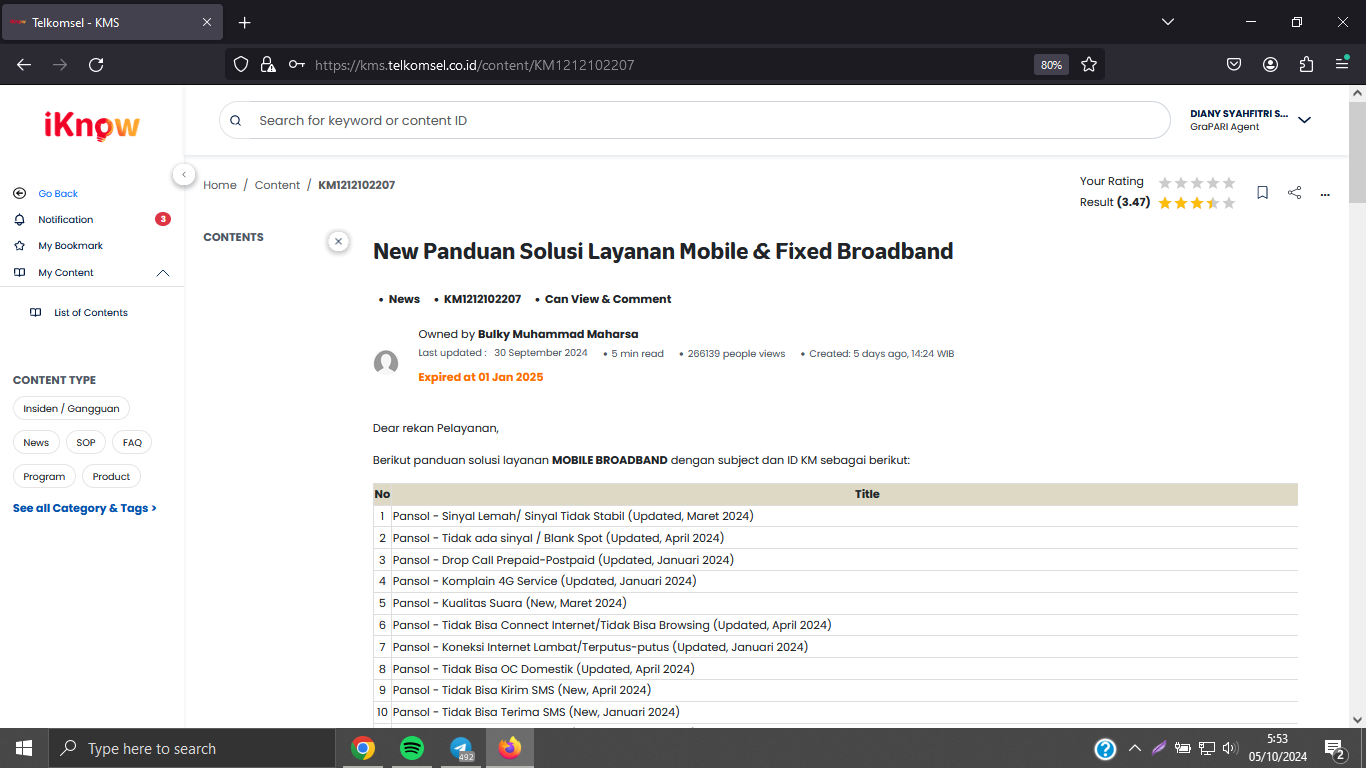Viewport: 1366px width, 768px height.
Task: Click row Pansol - Sinyal Lemah/ Sinyal Tidak Stabil
Action: pyautogui.click(x=835, y=516)
